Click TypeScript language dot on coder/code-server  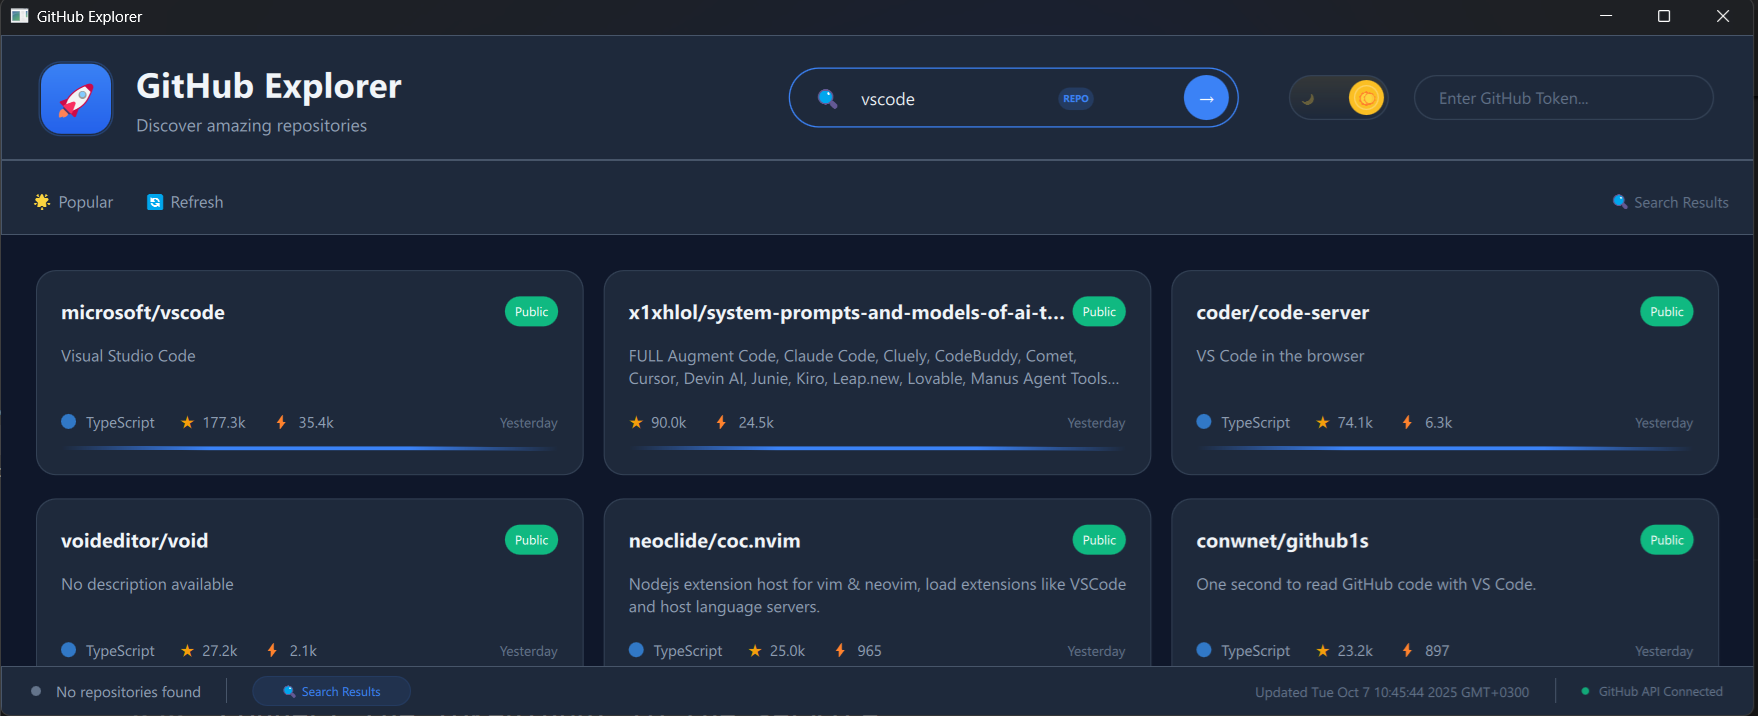coord(1204,422)
